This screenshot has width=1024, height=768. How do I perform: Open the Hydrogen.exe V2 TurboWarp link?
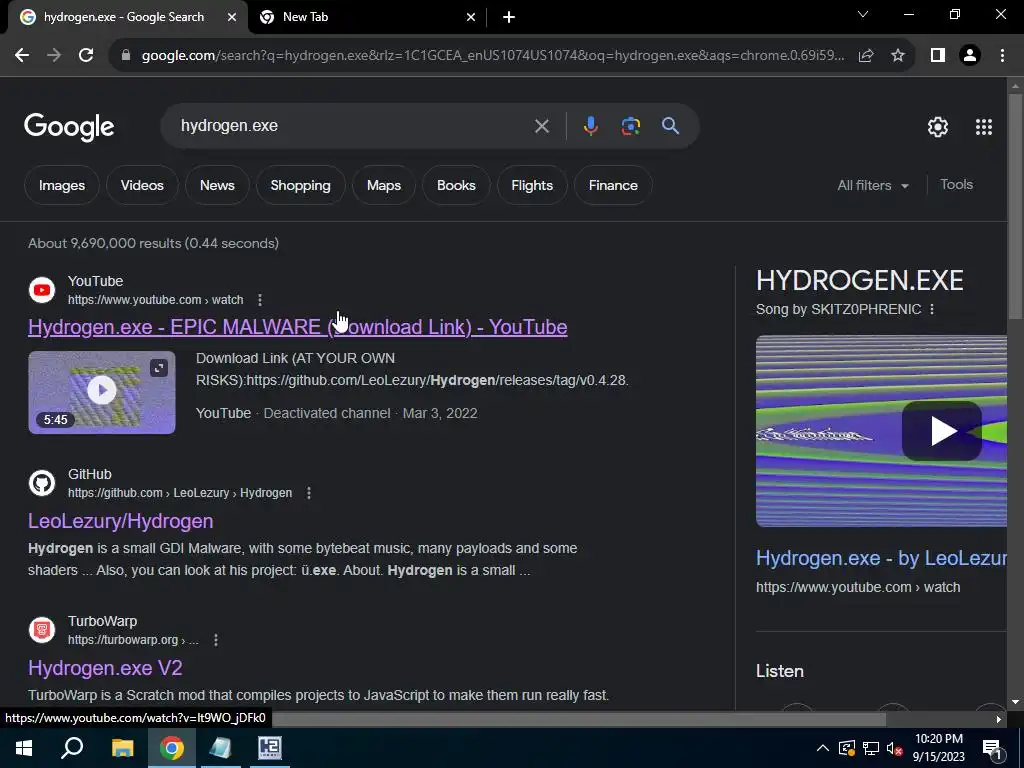(105, 668)
